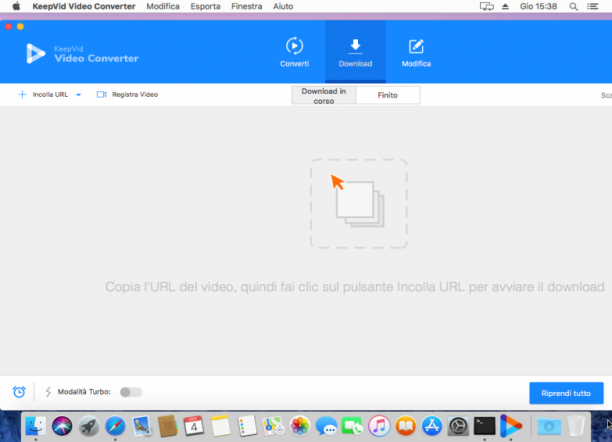The height and width of the screenshot is (442, 612).
Task: Open Mail stamp icon in Dock
Action: coord(141,426)
